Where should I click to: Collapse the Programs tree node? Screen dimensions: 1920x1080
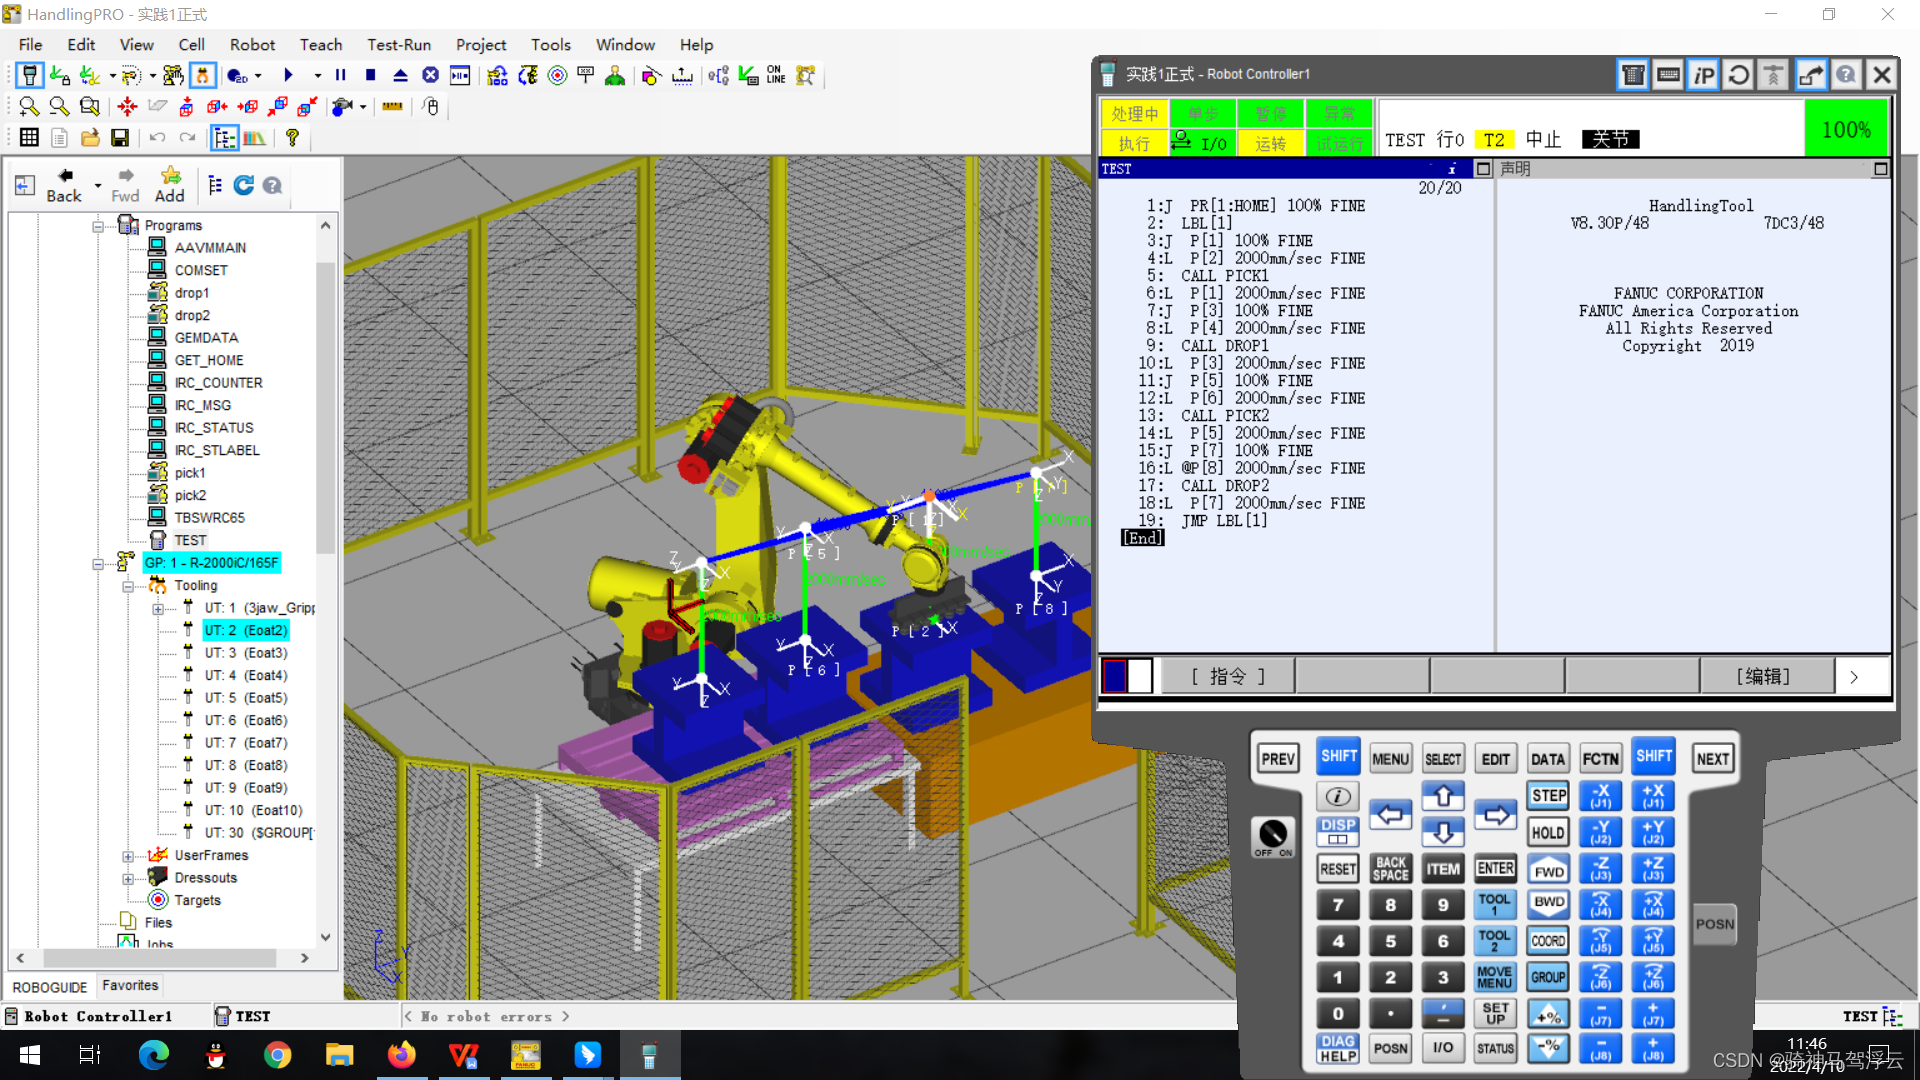[98, 226]
